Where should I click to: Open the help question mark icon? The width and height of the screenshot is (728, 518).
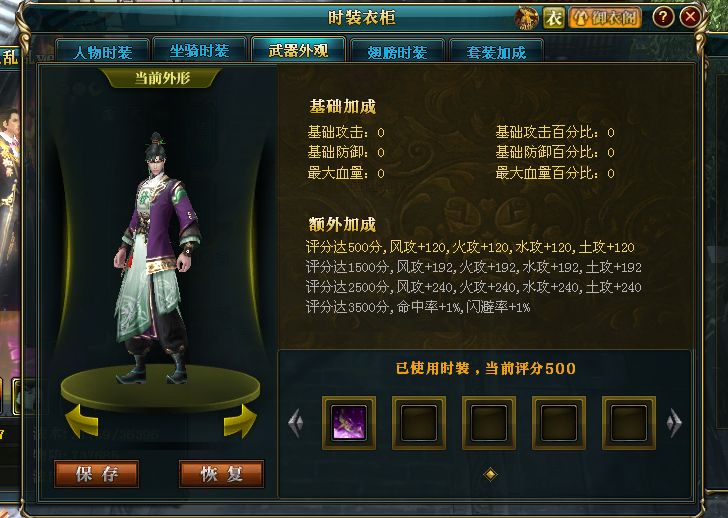coord(663,18)
